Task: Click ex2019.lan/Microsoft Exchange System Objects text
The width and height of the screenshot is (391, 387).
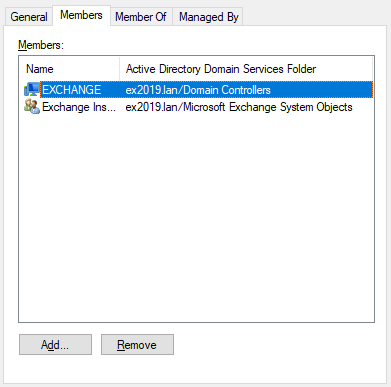Action: [x=239, y=107]
